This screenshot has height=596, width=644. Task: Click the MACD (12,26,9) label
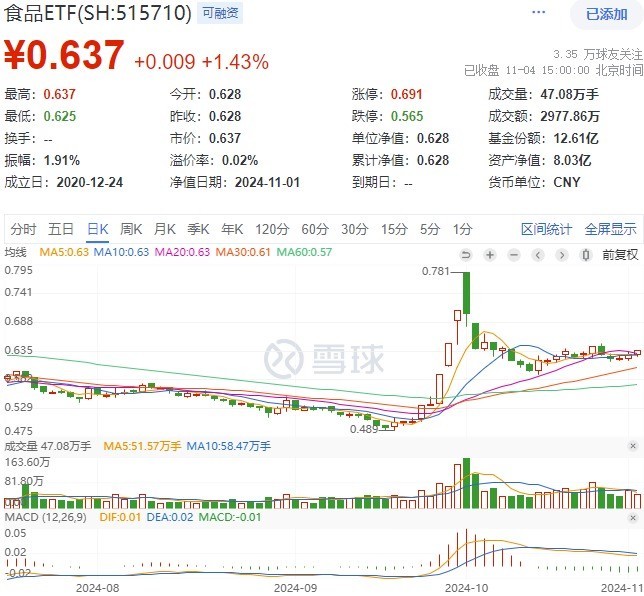pos(46,517)
